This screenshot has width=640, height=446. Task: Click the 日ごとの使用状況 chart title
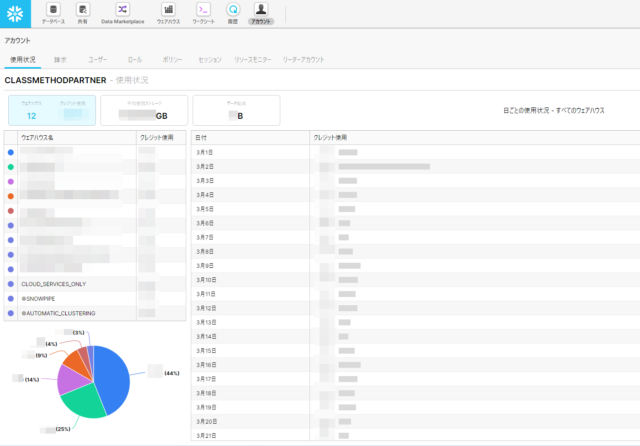coord(553,111)
